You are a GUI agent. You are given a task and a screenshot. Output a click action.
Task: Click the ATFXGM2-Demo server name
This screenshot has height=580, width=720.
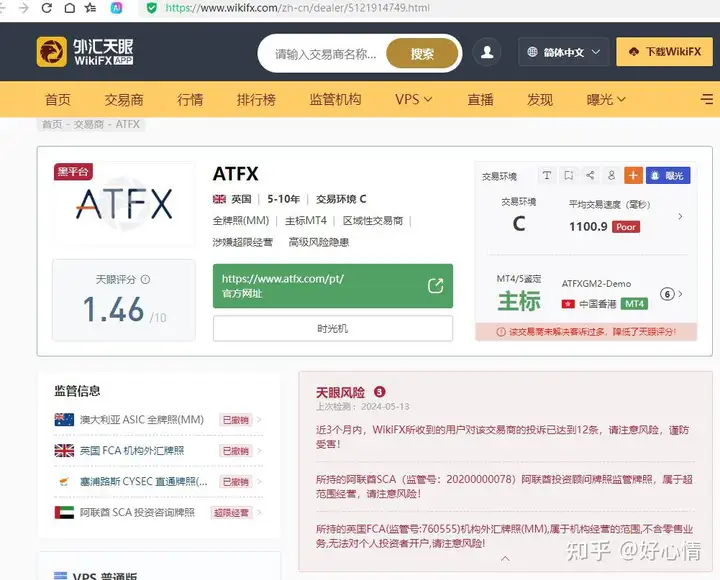596,284
